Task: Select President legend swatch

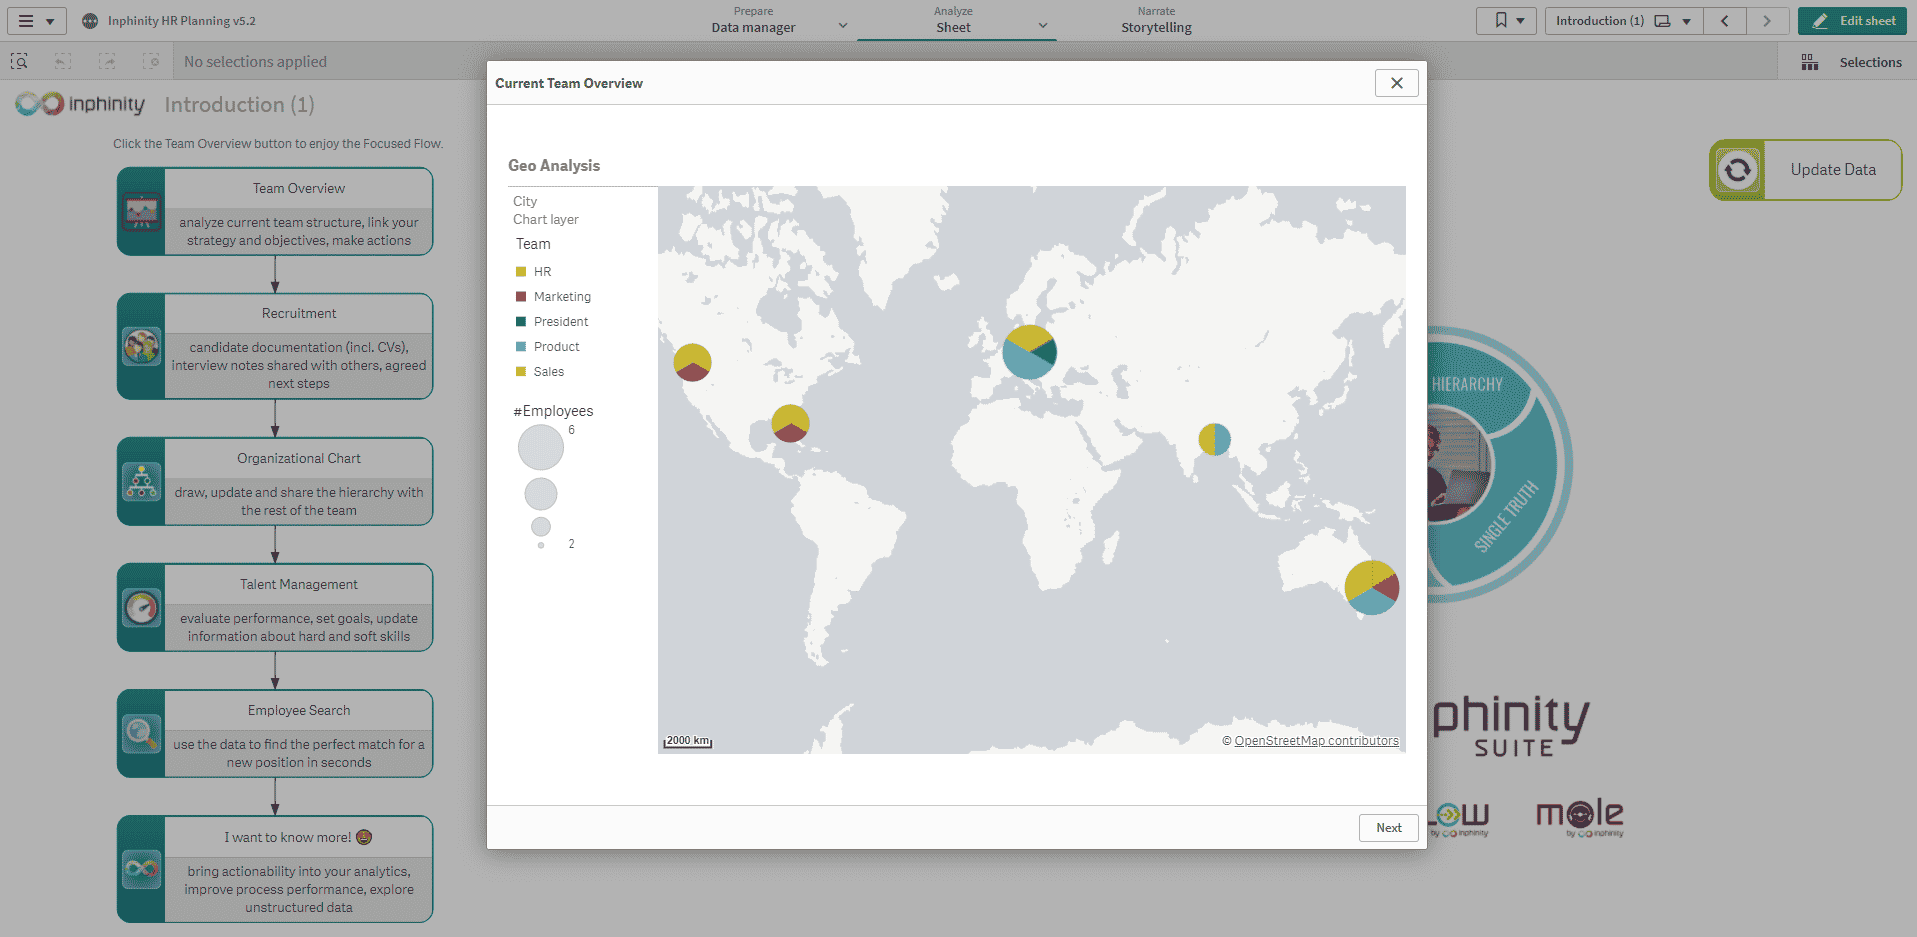Action: pyautogui.click(x=521, y=322)
